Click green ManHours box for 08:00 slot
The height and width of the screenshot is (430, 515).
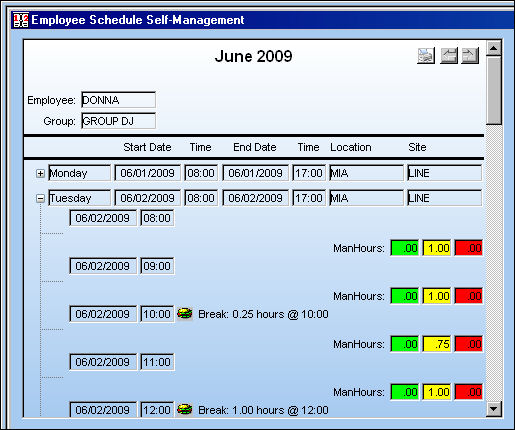click(404, 248)
